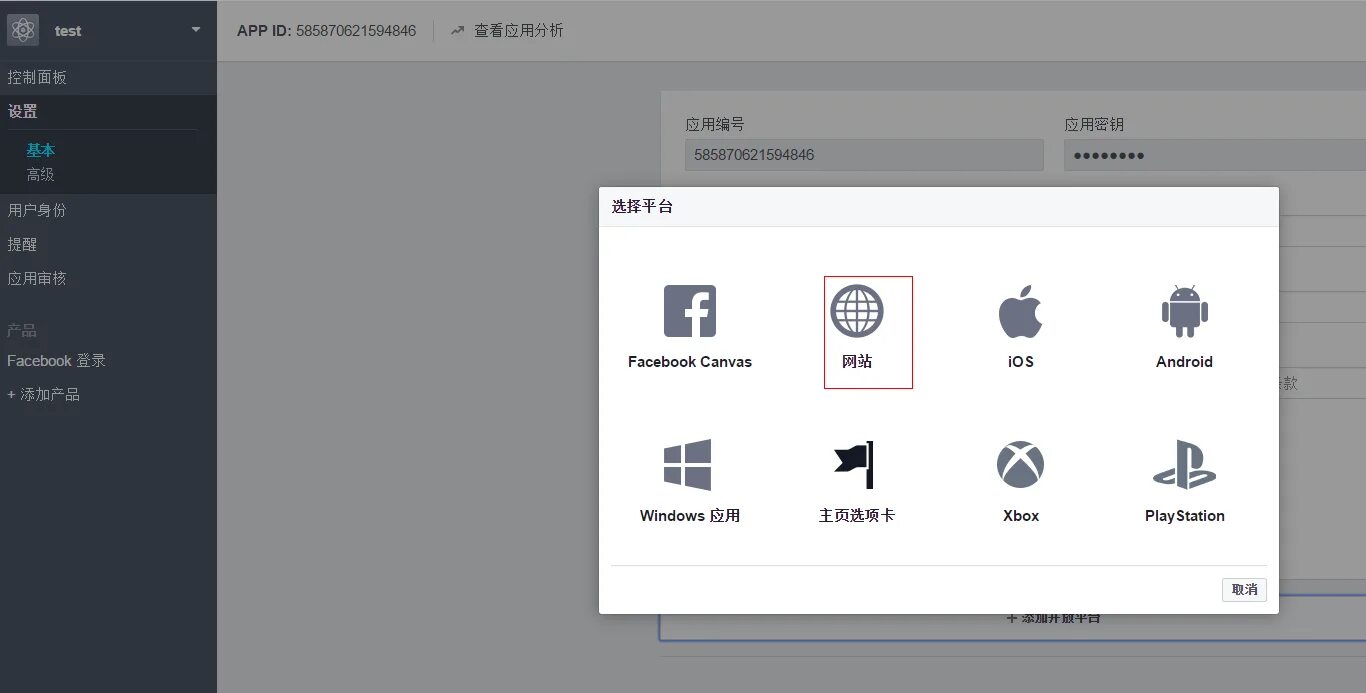
Task: Click the 应用编号 input field
Action: pyautogui.click(x=864, y=155)
